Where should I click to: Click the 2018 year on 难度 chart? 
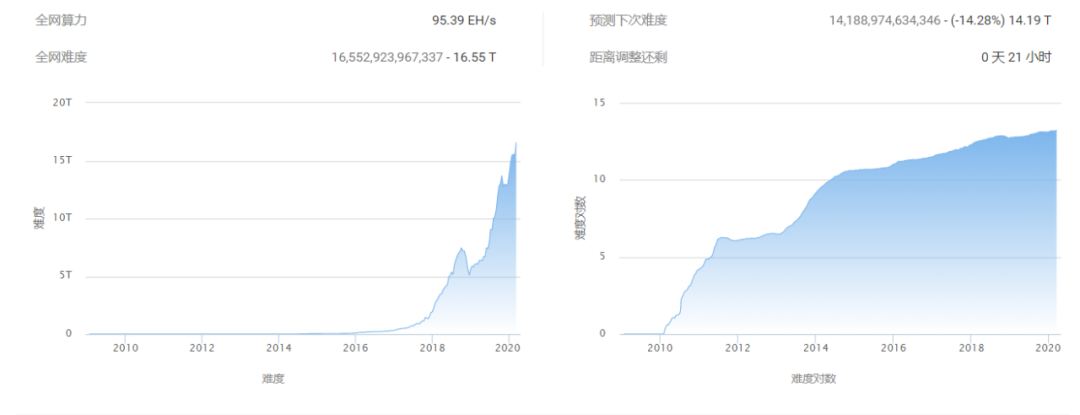[432, 348]
